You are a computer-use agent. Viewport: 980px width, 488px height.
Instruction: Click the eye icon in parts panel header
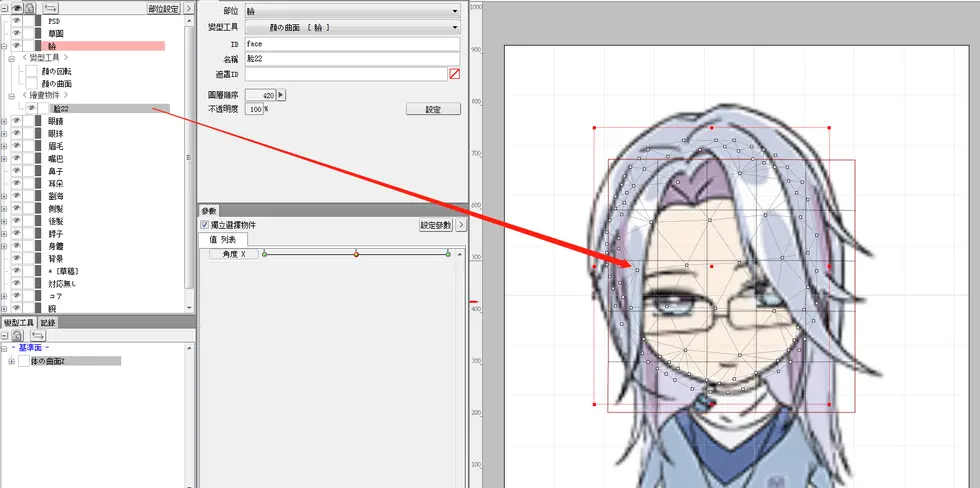(x=17, y=9)
